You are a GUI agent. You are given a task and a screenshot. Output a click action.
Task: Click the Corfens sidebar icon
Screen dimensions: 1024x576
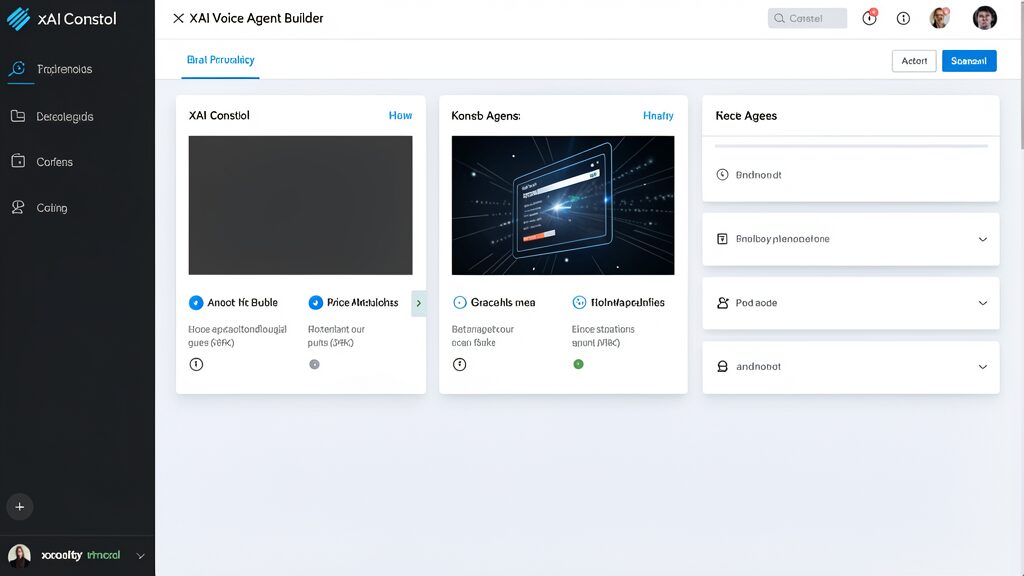[18, 161]
